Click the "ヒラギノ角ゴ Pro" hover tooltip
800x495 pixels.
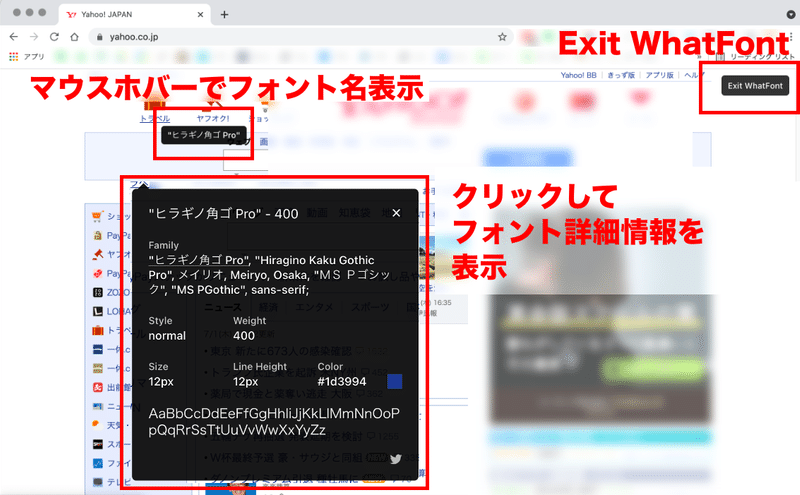click(204, 135)
